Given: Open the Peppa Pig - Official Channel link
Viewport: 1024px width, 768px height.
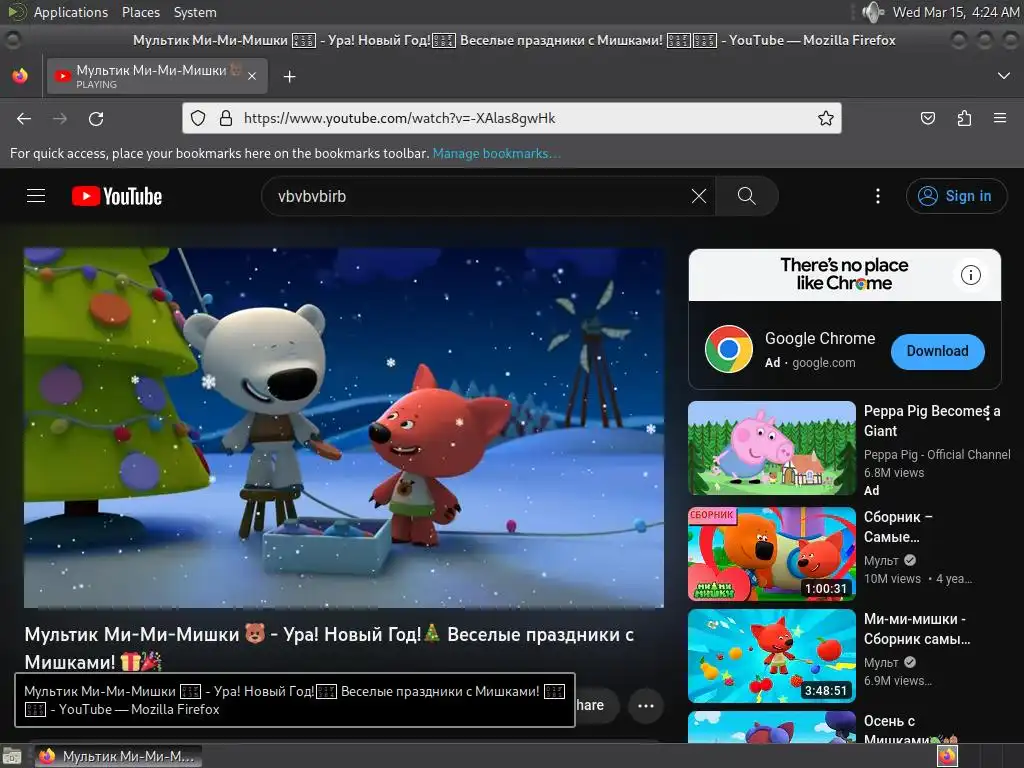Looking at the screenshot, I should [936, 455].
